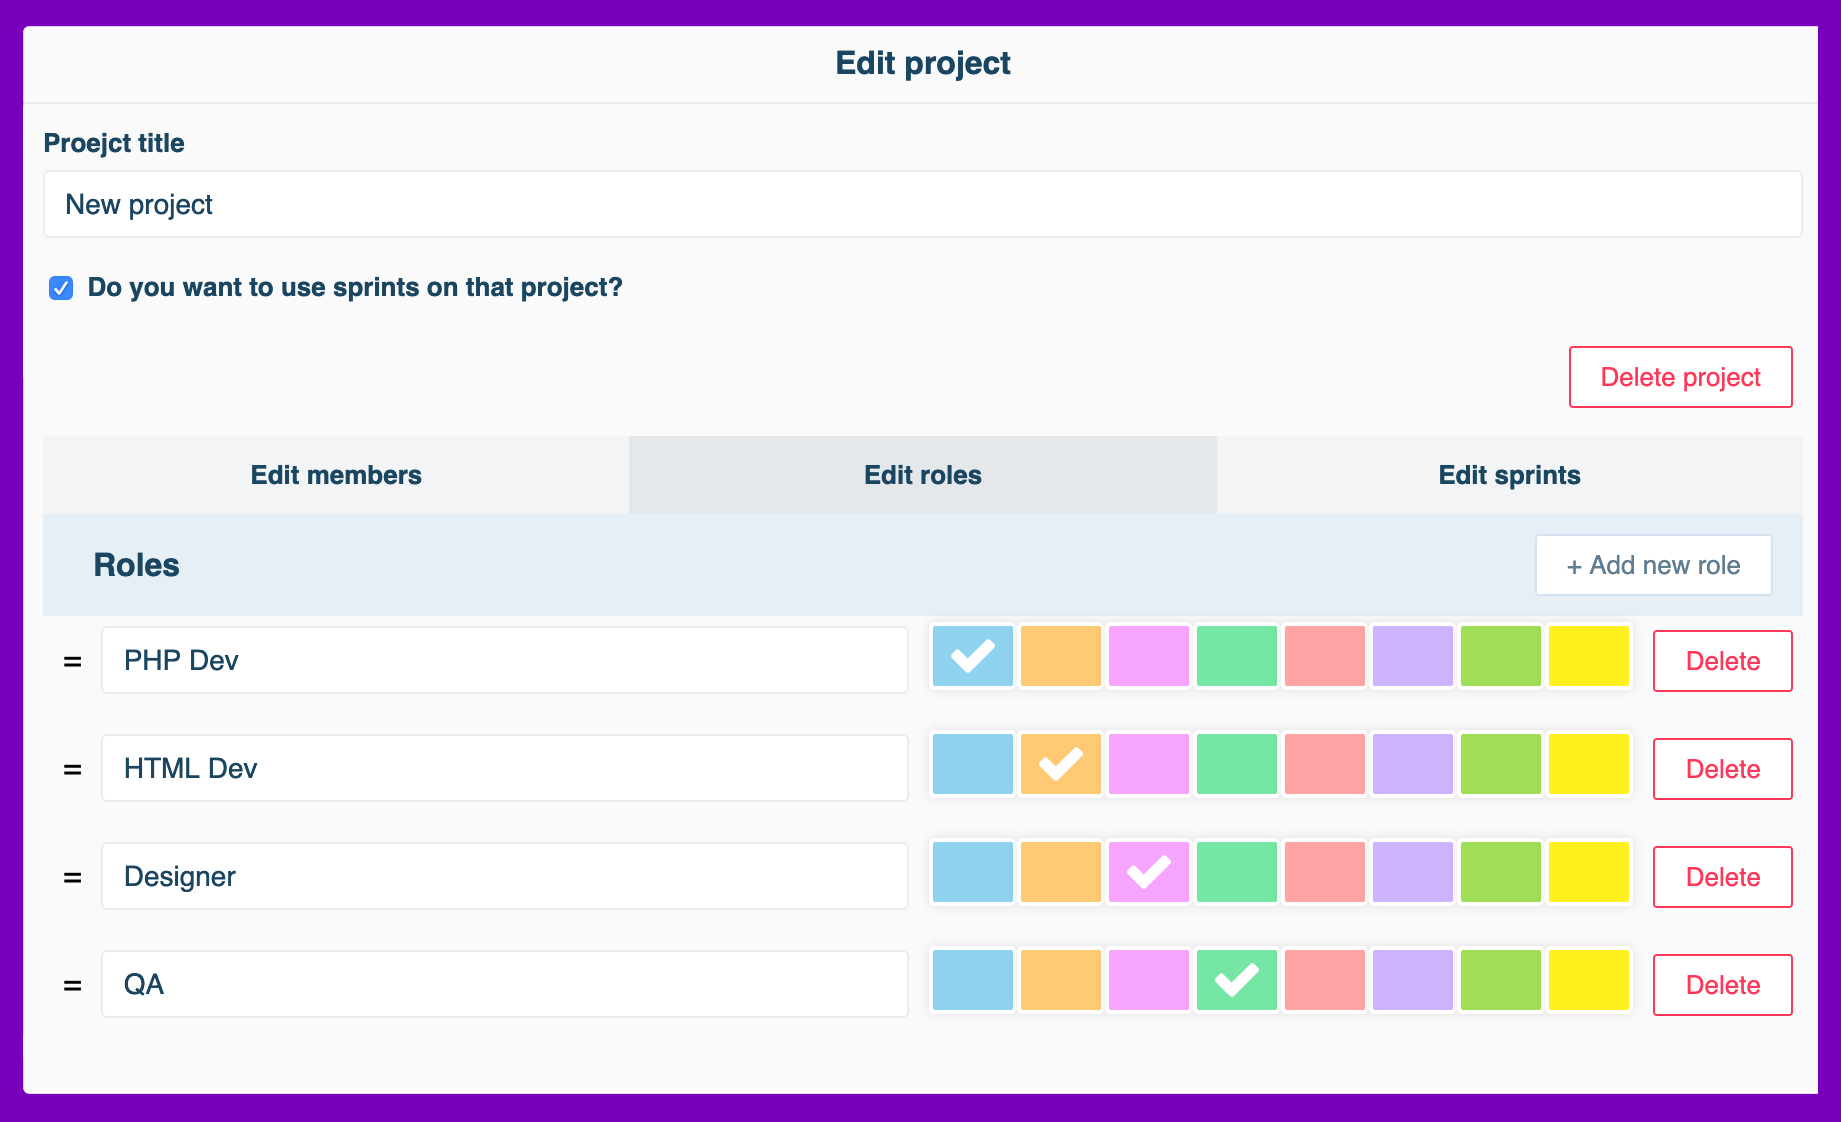Screen dimensions: 1841x1122
Task: Select lime green swatch for QA role
Action: point(1500,980)
